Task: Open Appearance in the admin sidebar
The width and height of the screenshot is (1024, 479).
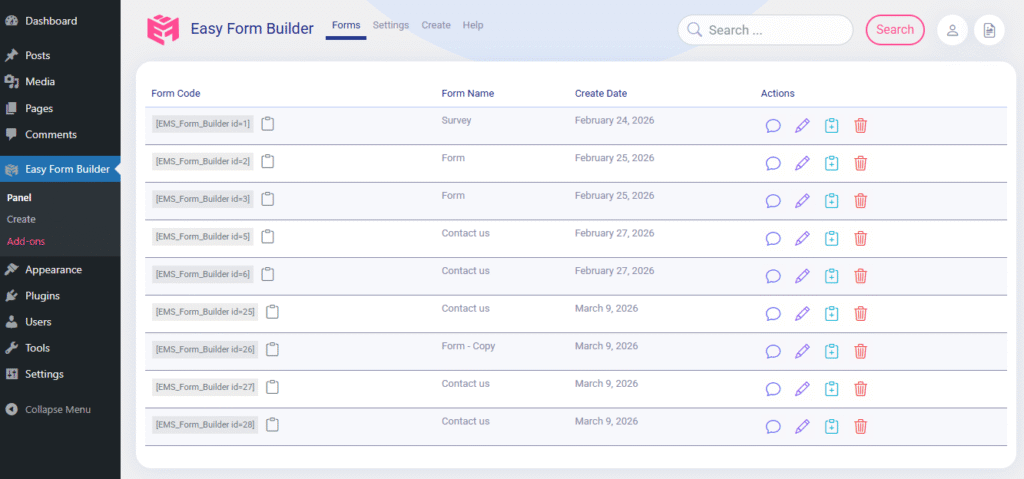Action: 53,270
